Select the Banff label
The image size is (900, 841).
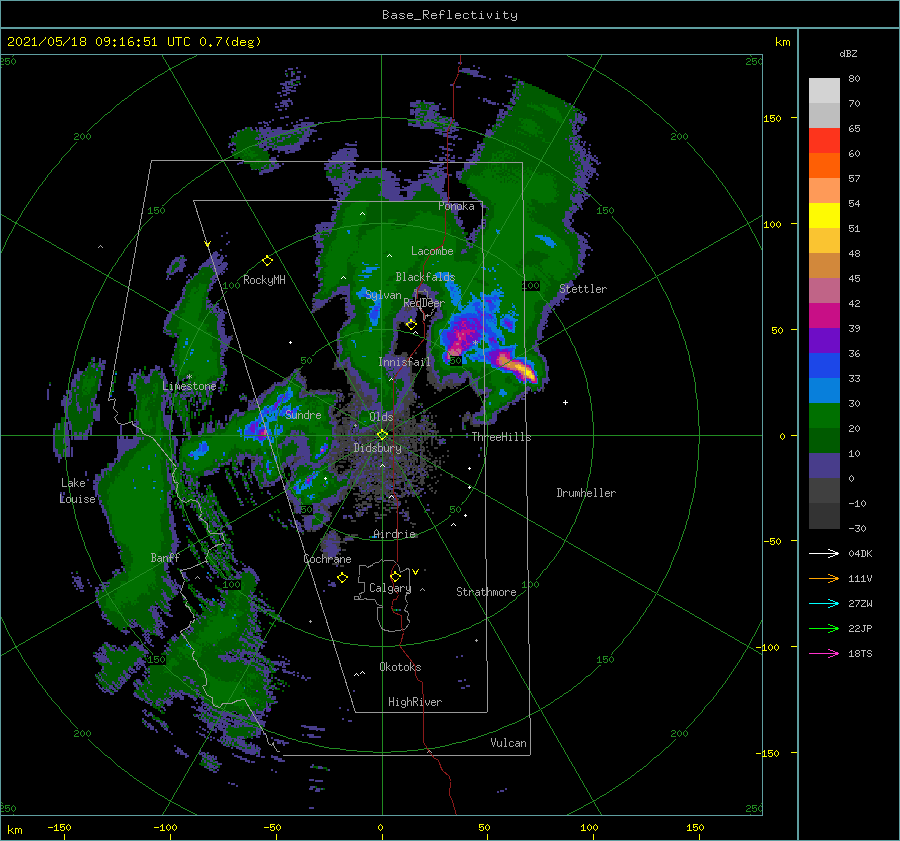(x=165, y=557)
